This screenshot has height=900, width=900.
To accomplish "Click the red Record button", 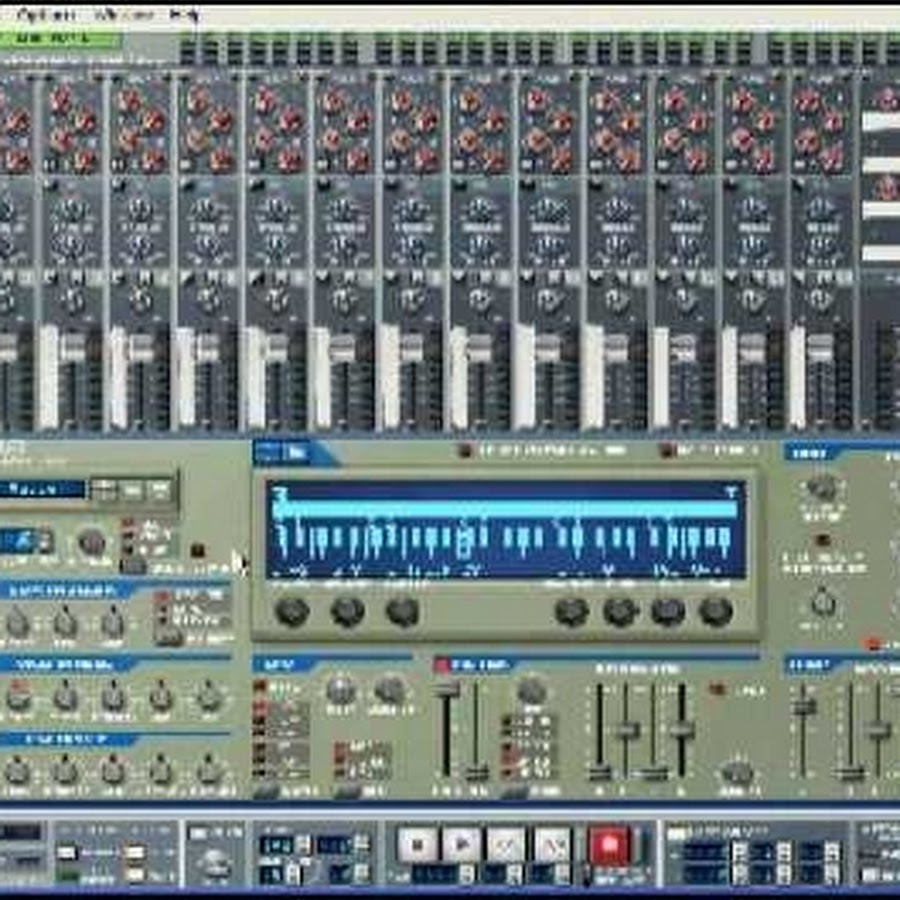I will (x=608, y=845).
